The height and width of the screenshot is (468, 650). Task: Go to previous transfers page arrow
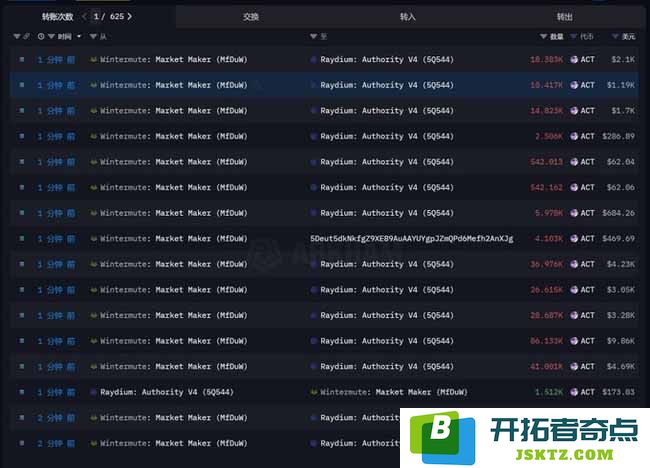pyautogui.click(x=85, y=16)
